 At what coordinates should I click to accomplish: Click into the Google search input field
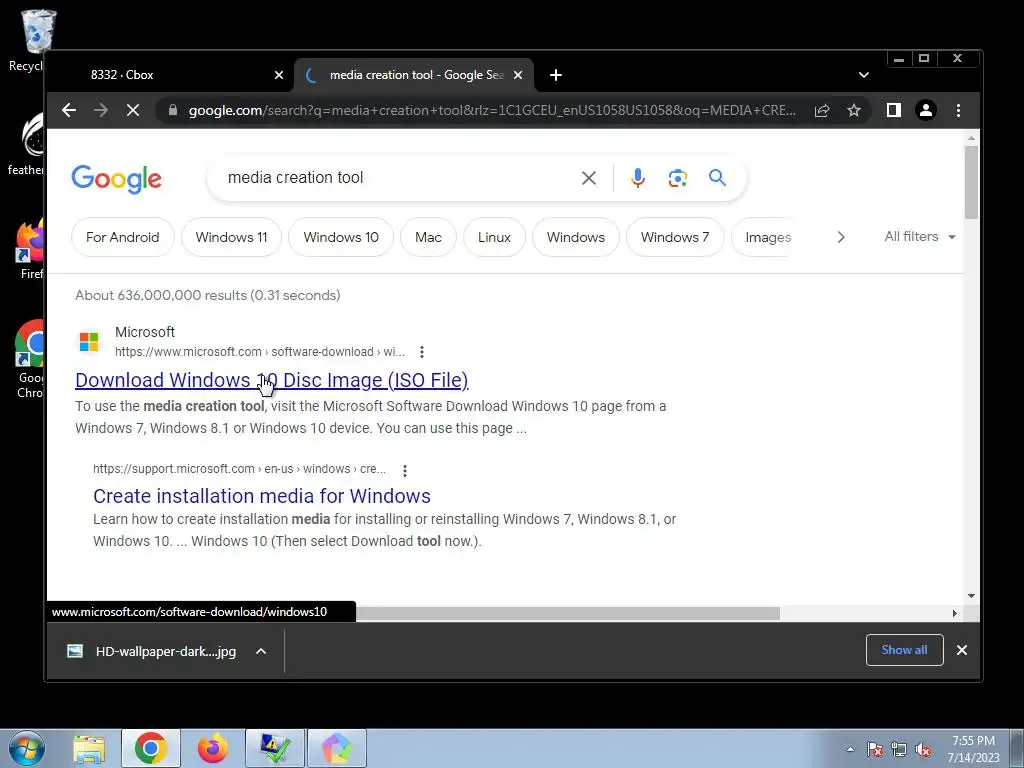(x=398, y=178)
